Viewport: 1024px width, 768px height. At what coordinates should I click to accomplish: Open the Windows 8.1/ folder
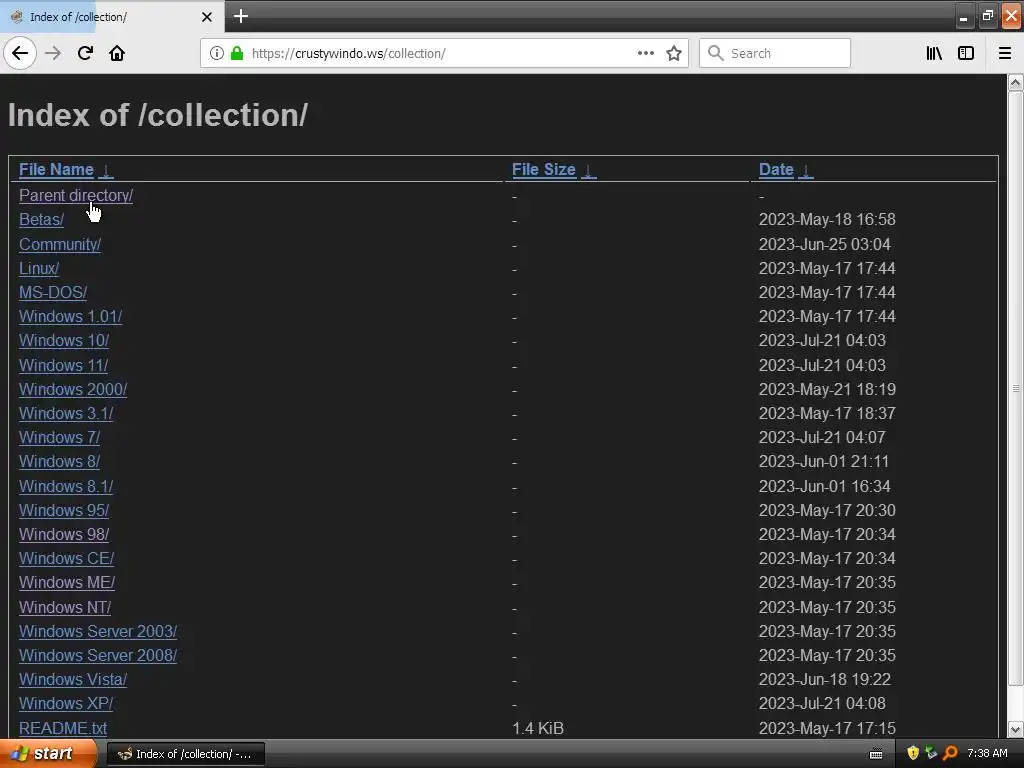66,487
